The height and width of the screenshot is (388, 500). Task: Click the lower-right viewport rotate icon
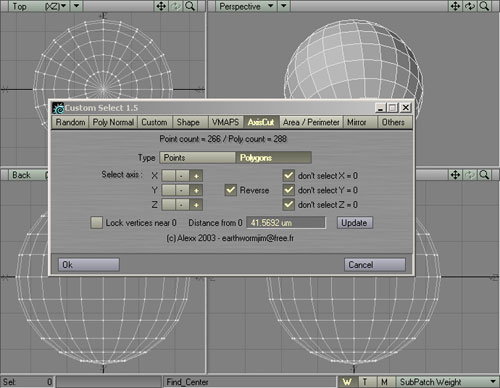(470, 175)
